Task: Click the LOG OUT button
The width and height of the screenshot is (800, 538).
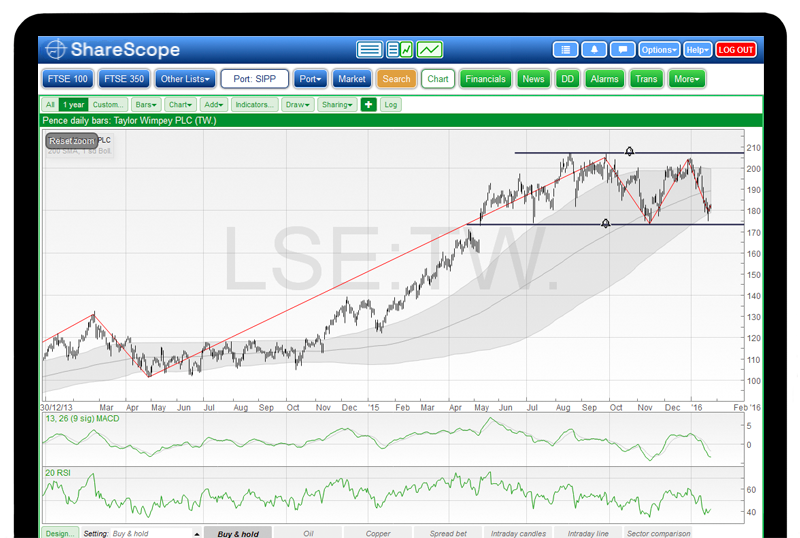Action: [736, 50]
